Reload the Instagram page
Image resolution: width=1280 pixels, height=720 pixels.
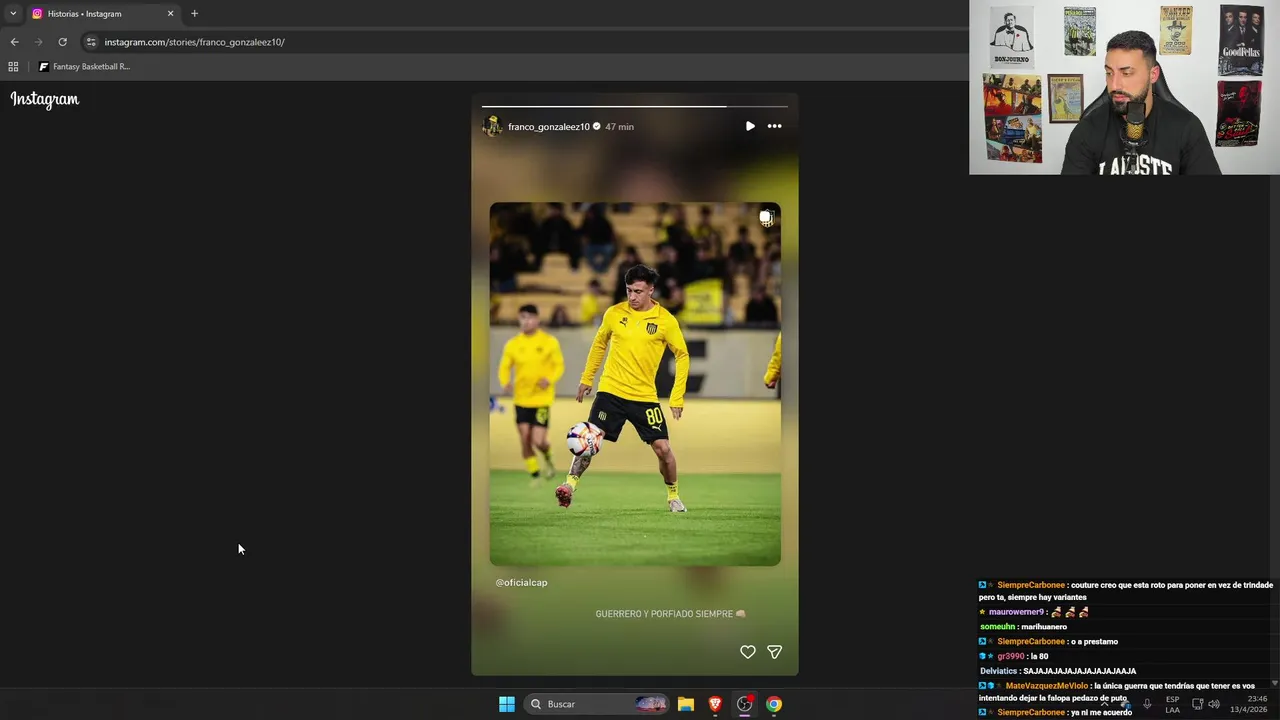click(x=62, y=42)
